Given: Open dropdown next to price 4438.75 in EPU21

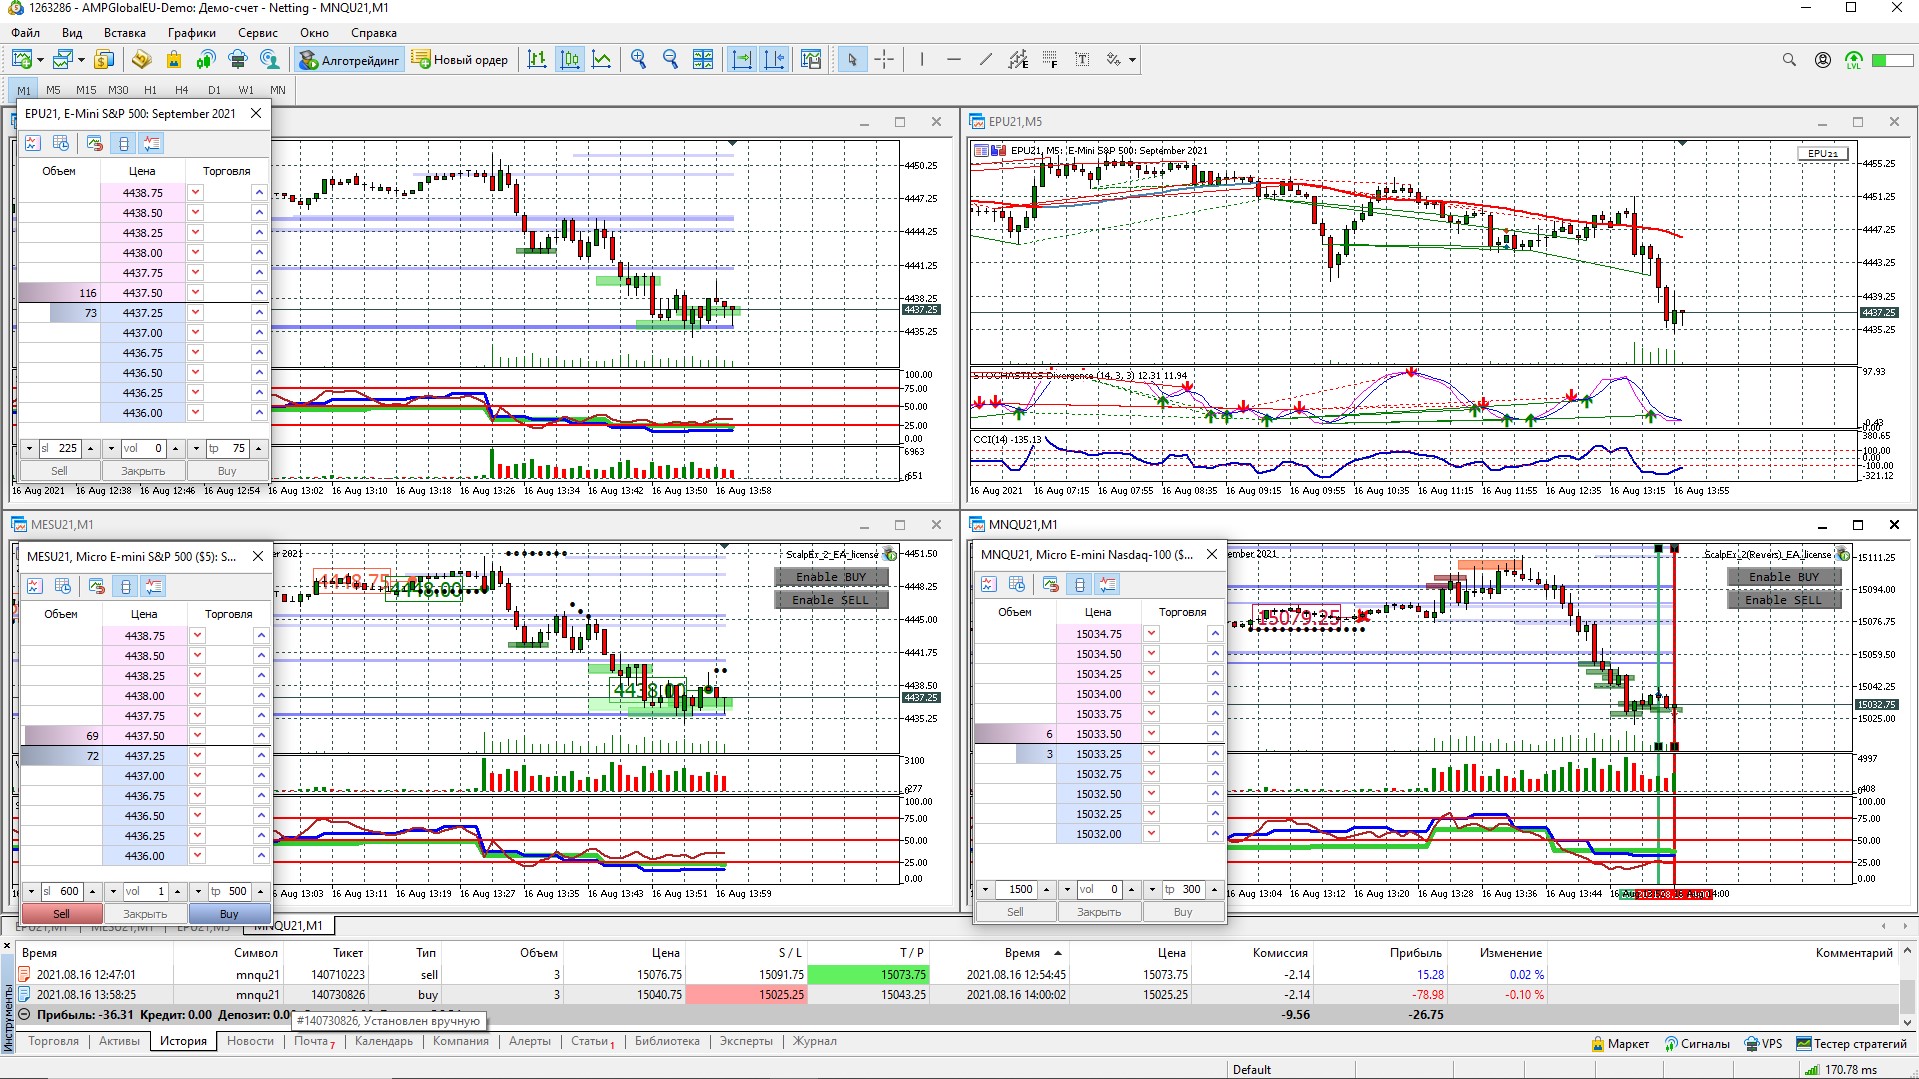Looking at the screenshot, I should tap(196, 193).
